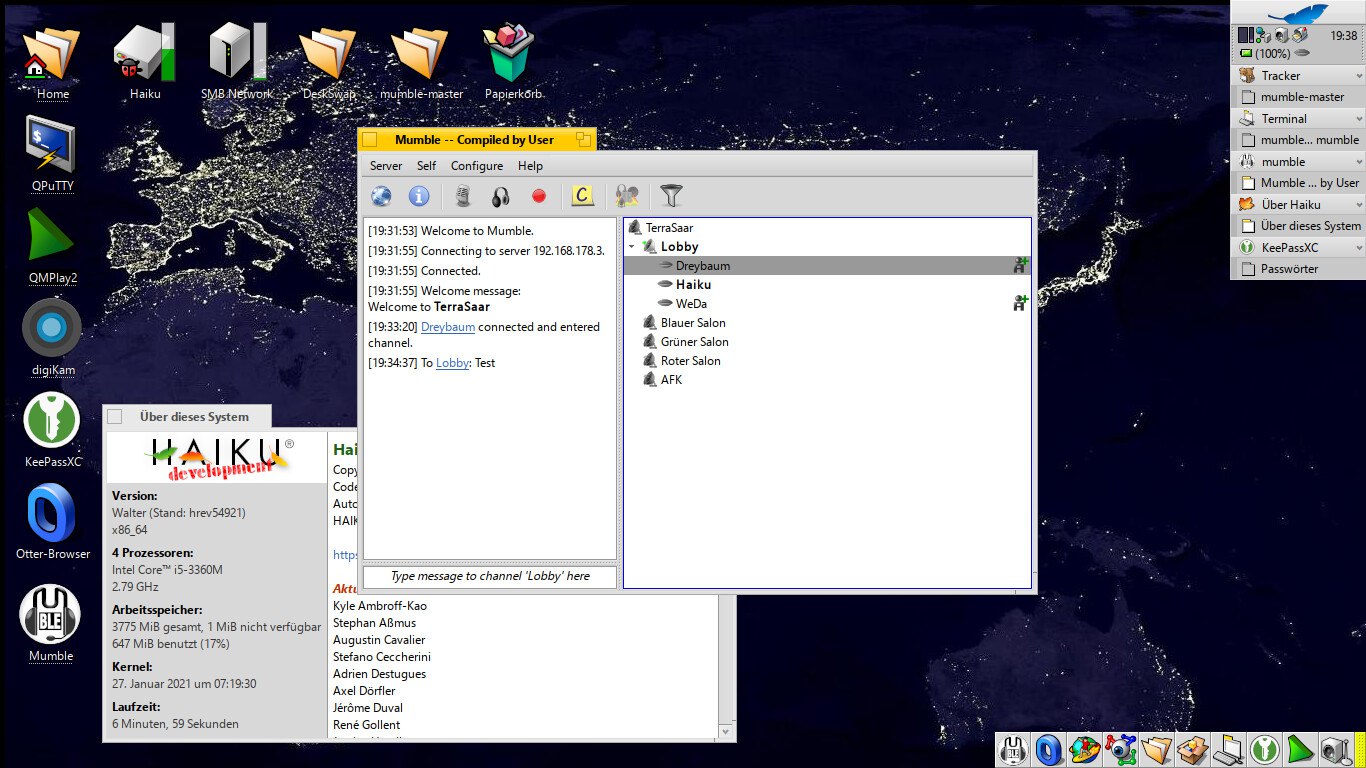
Task: Click the friend icon beside Dreybaum
Action: click(1020, 265)
